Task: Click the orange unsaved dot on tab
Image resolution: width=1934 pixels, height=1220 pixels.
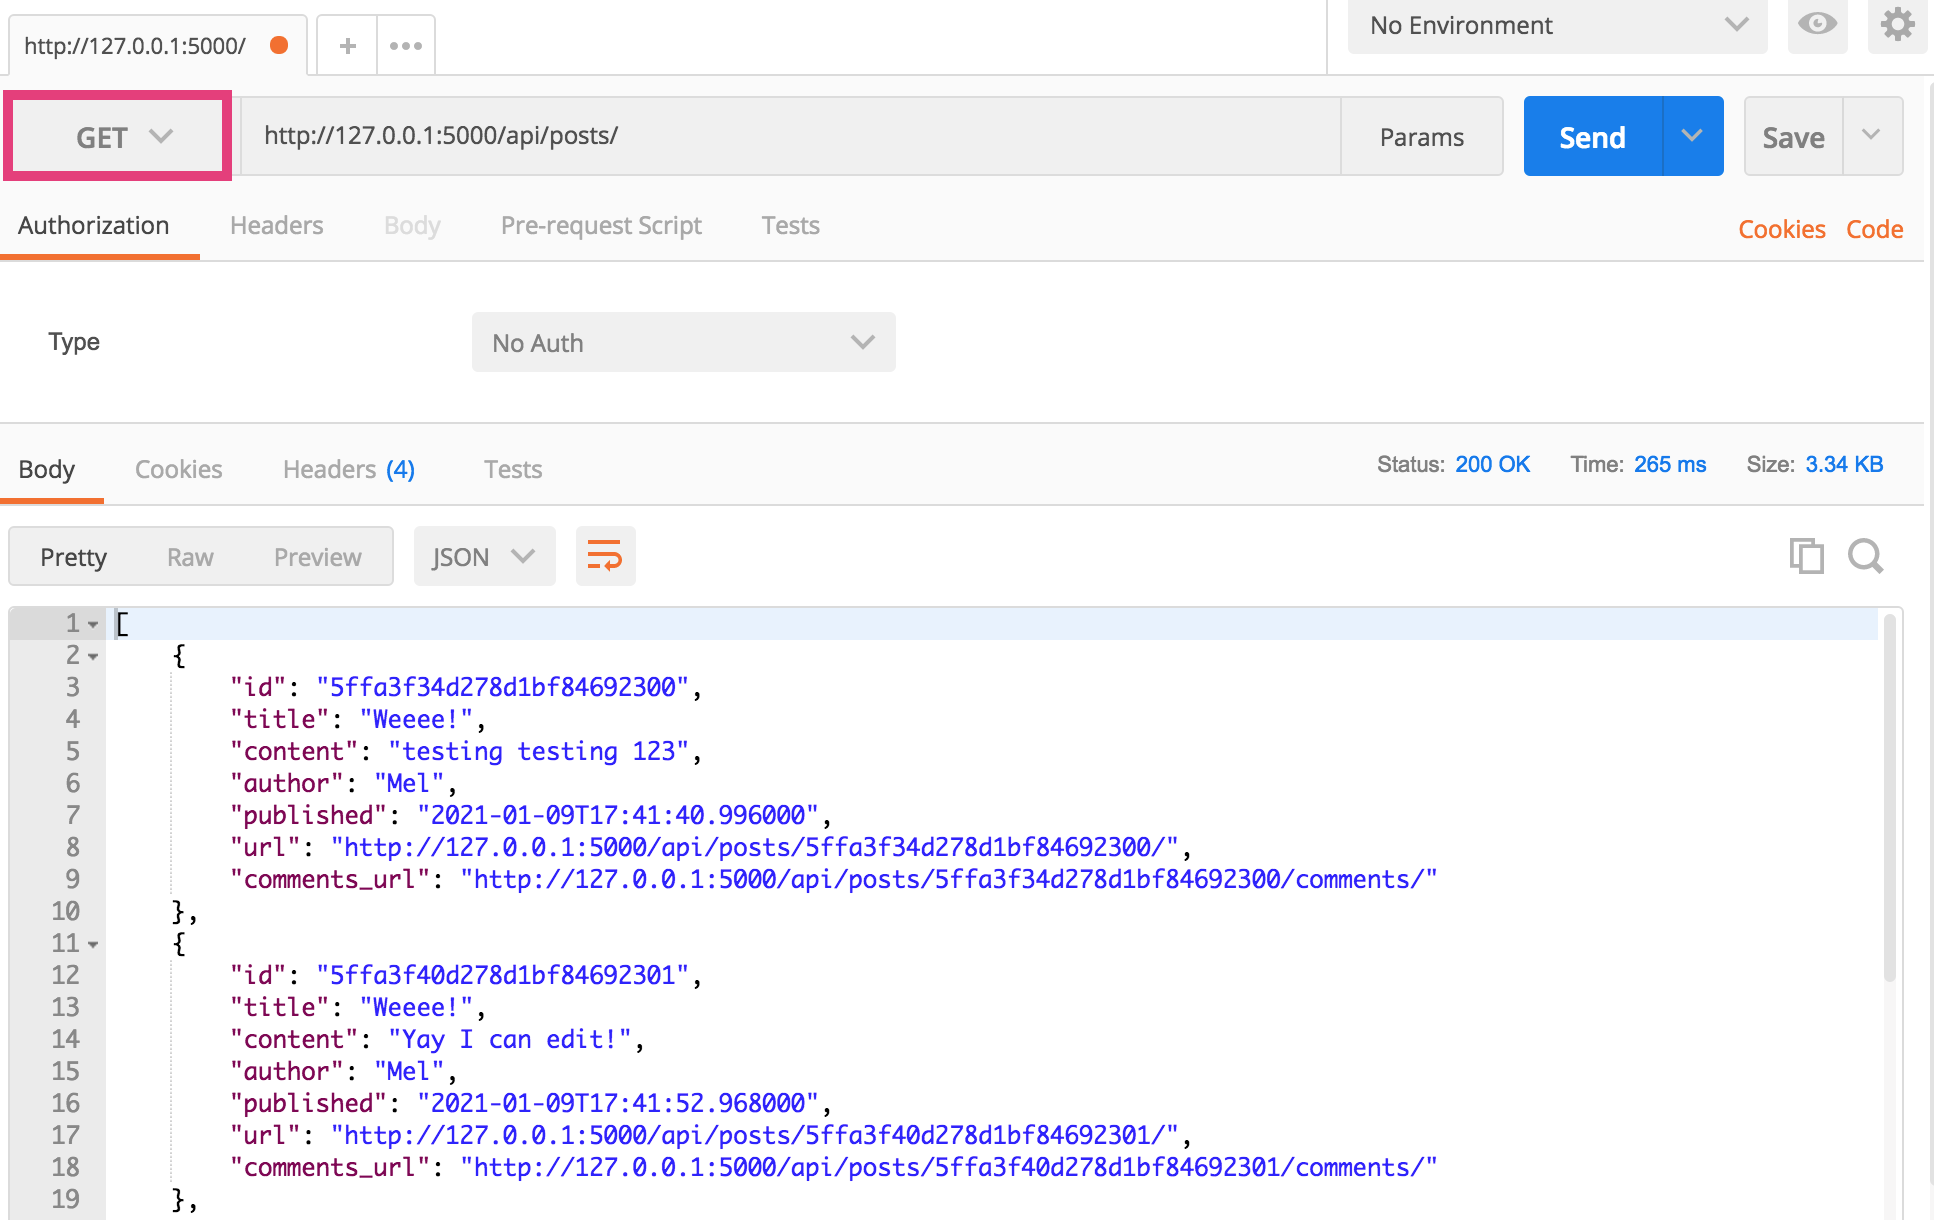Action: point(280,45)
